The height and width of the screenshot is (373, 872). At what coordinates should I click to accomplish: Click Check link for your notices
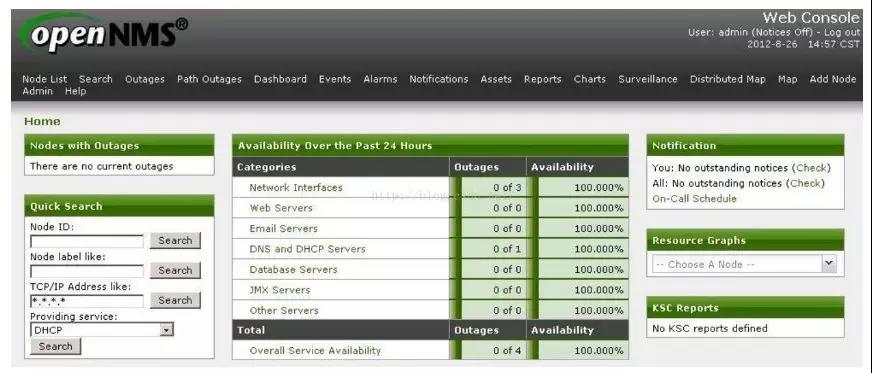tap(810, 168)
